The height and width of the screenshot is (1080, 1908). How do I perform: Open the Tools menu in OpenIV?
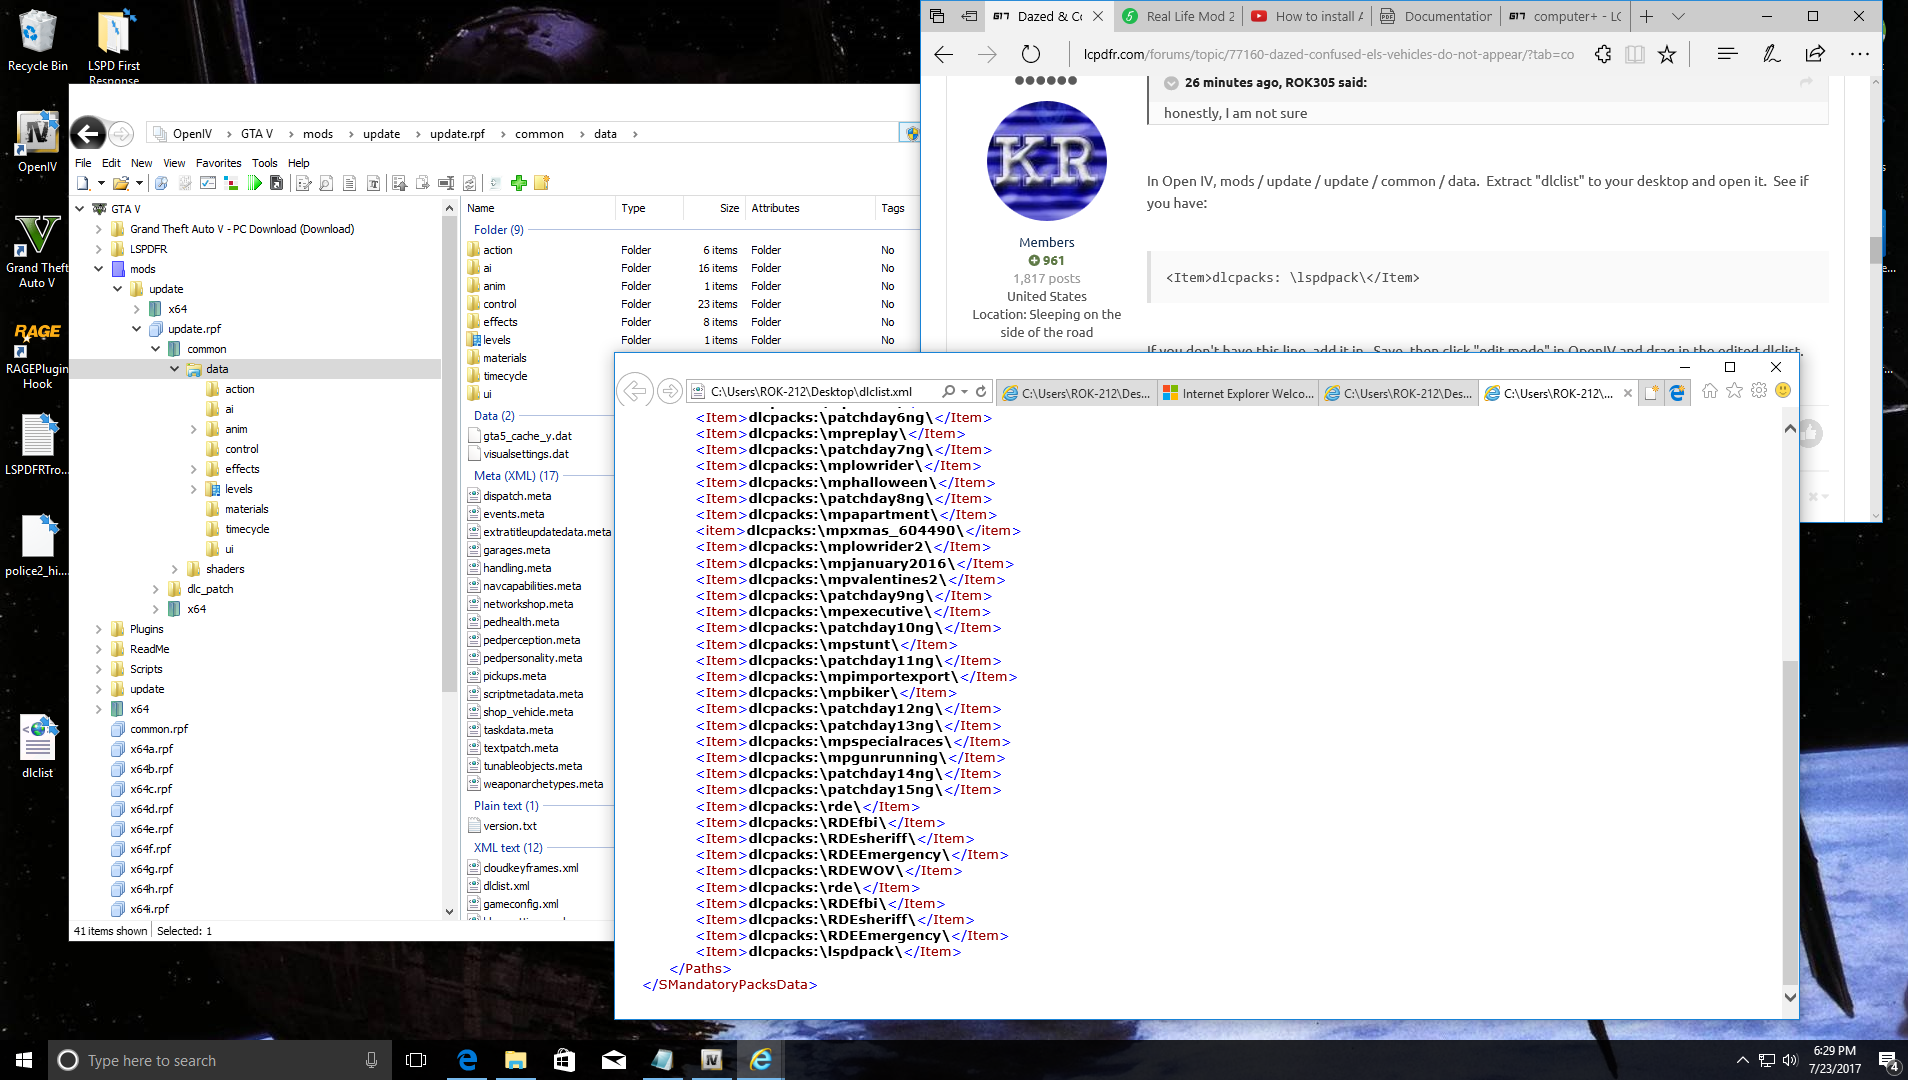point(264,163)
